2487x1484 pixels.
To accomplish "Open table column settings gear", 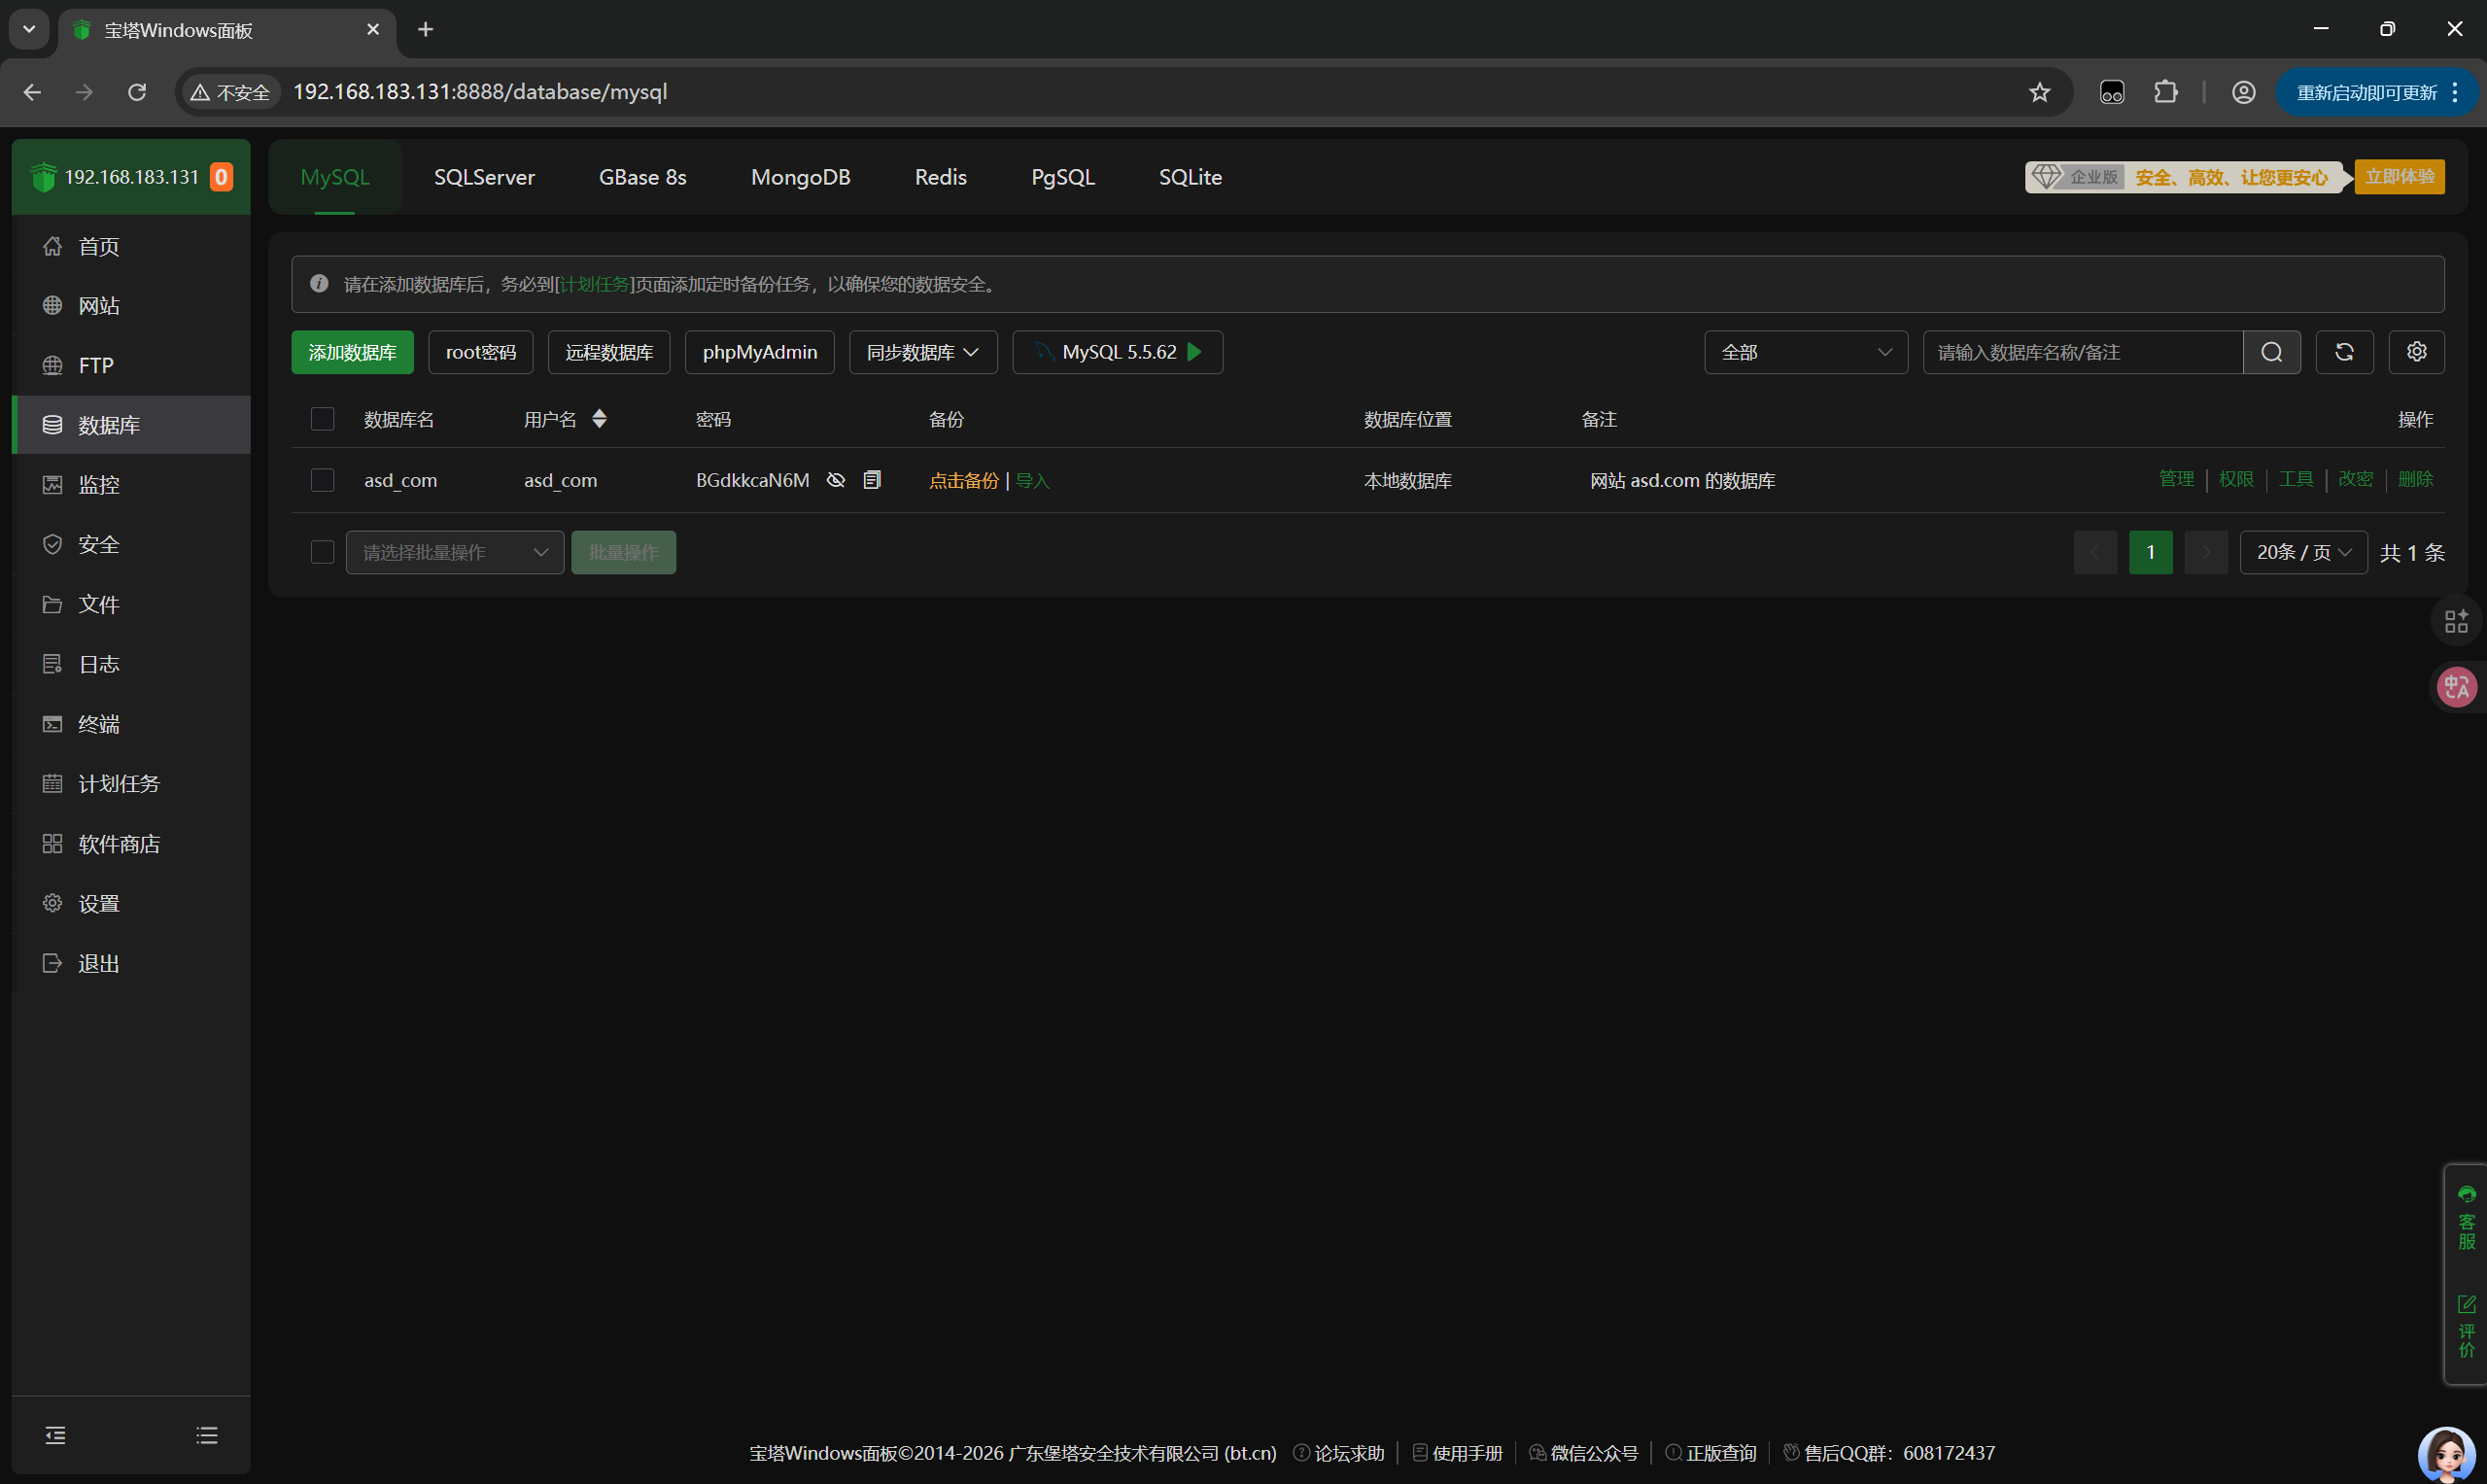I will (x=2416, y=352).
